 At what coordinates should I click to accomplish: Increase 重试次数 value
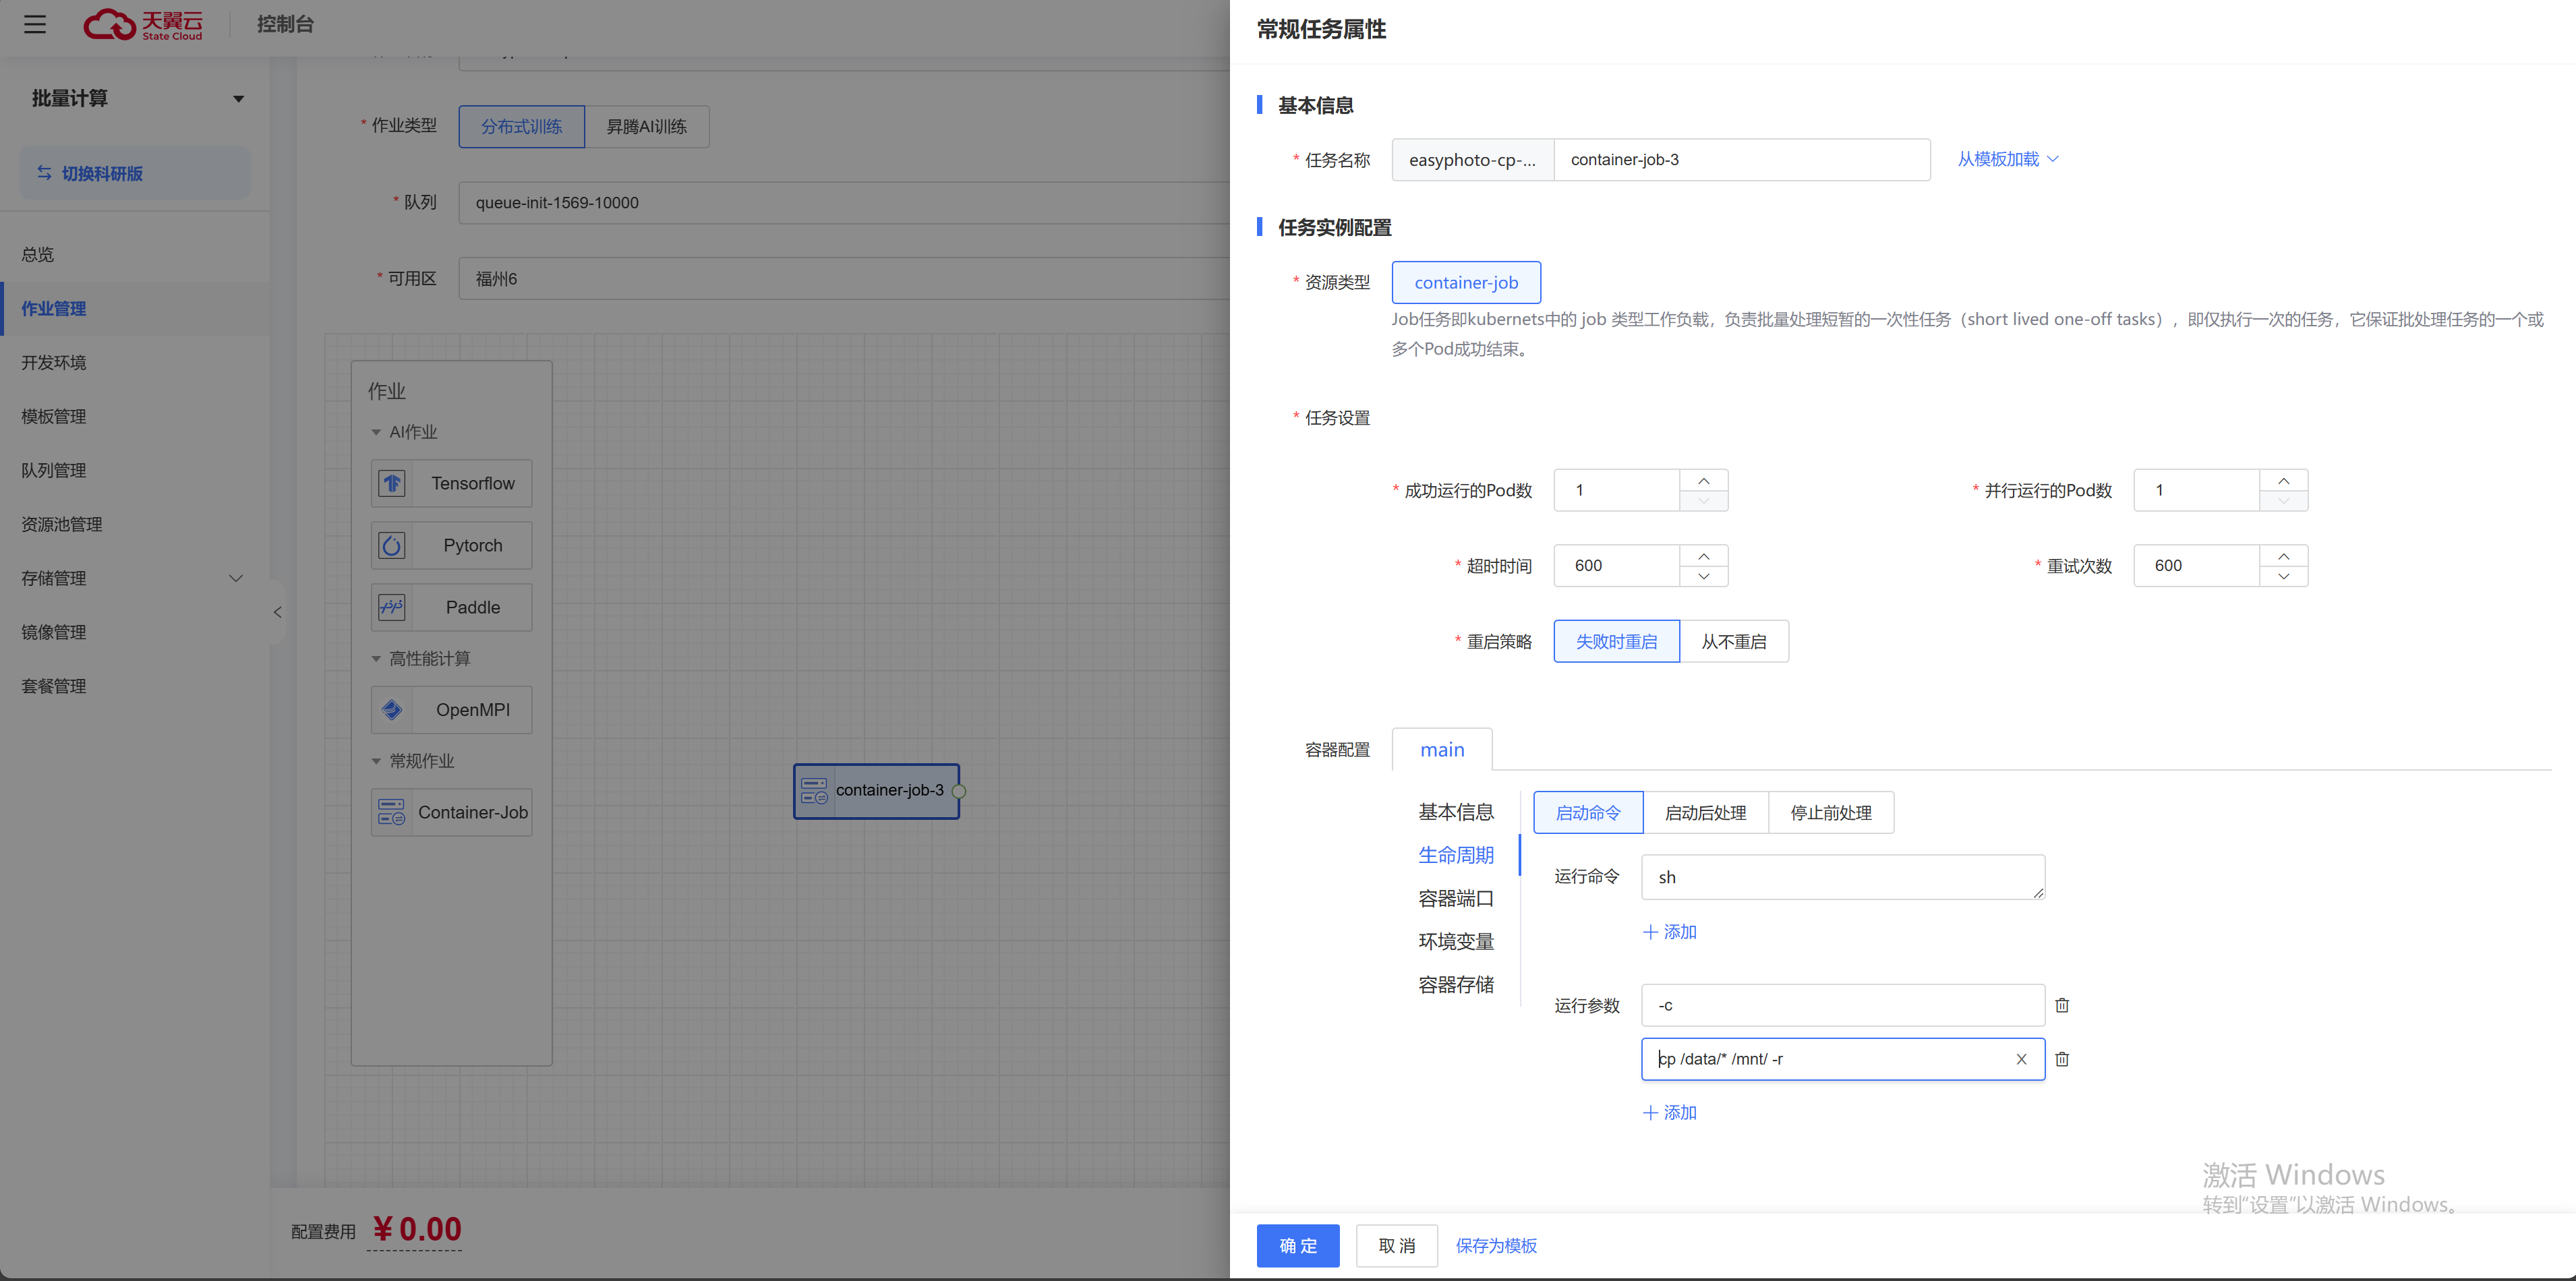point(2283,556)
